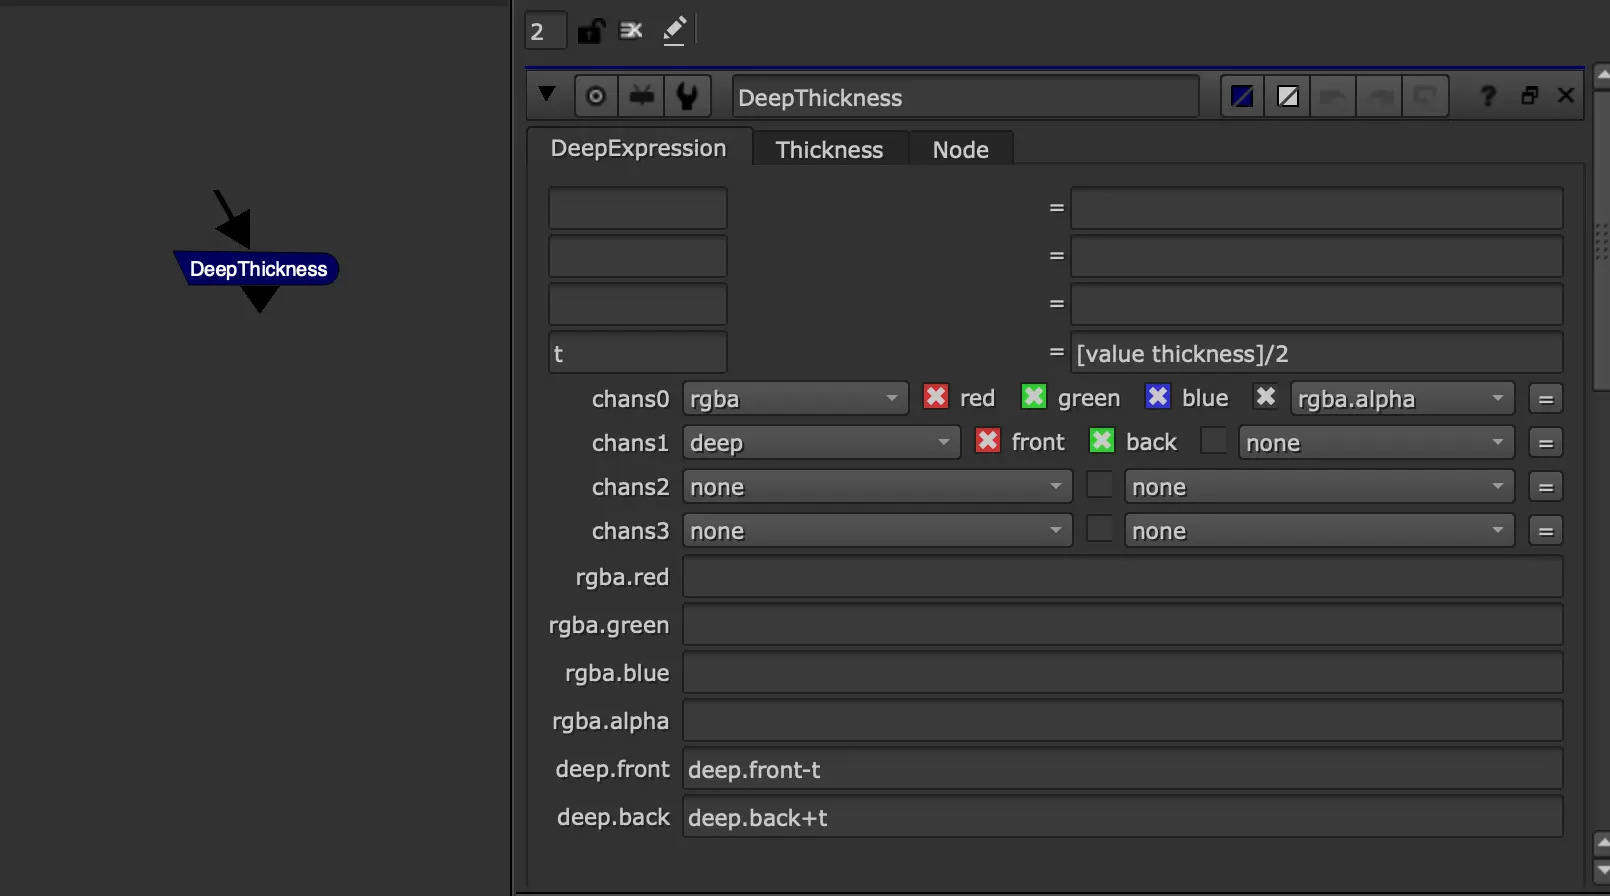This screenshot has width=1610, height=896.
Task: Close the DeepThickness properties panel
Action: pyautogui.click(x=1566, y=96)
